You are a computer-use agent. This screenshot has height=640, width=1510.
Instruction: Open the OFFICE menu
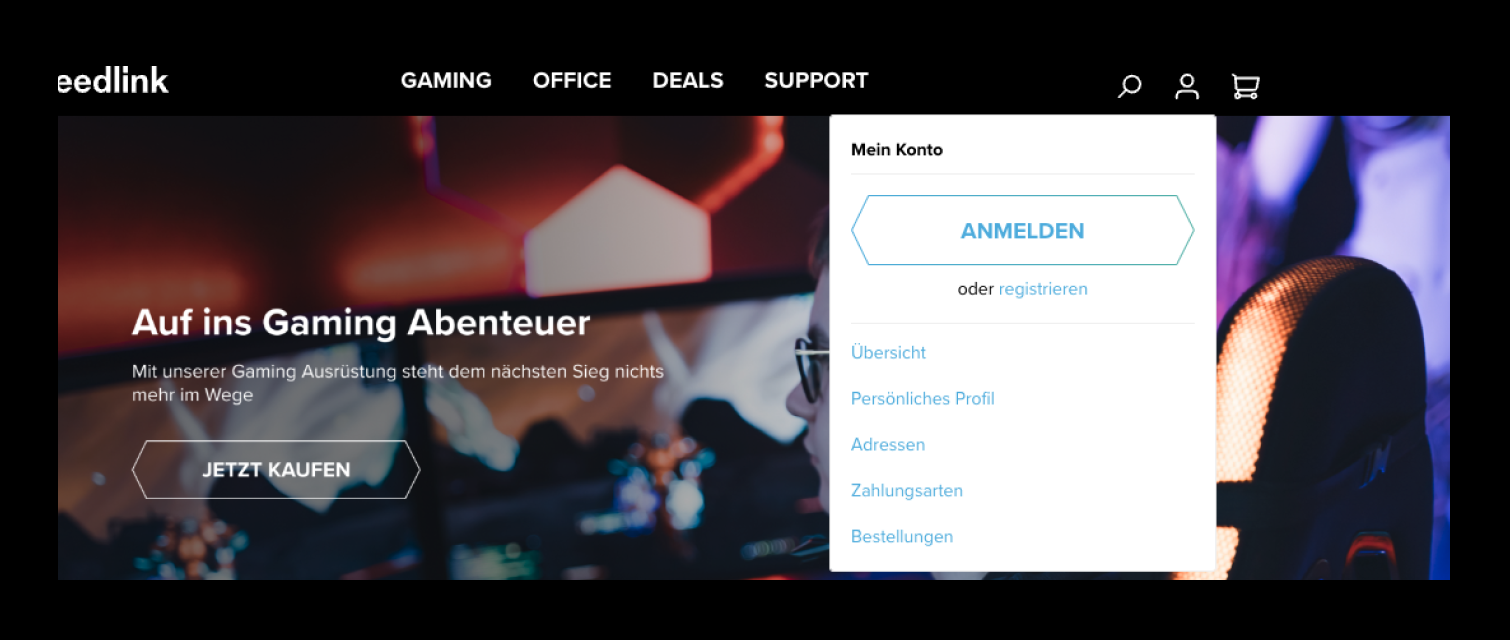572,80
